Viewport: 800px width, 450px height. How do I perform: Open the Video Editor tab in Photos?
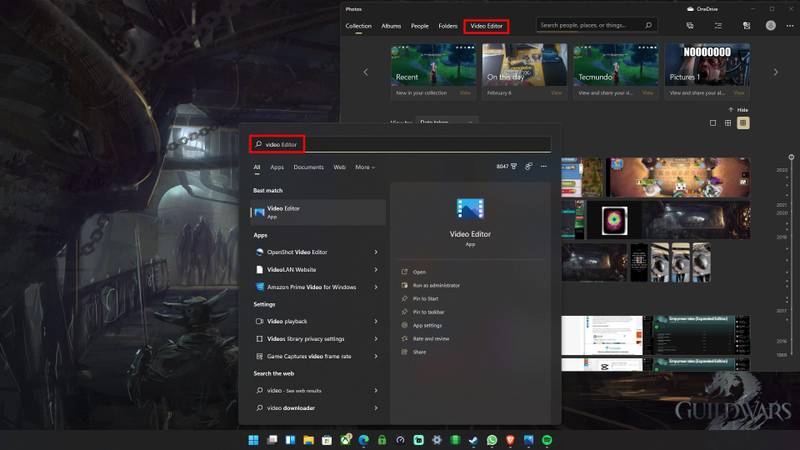(x=486, y=26)
